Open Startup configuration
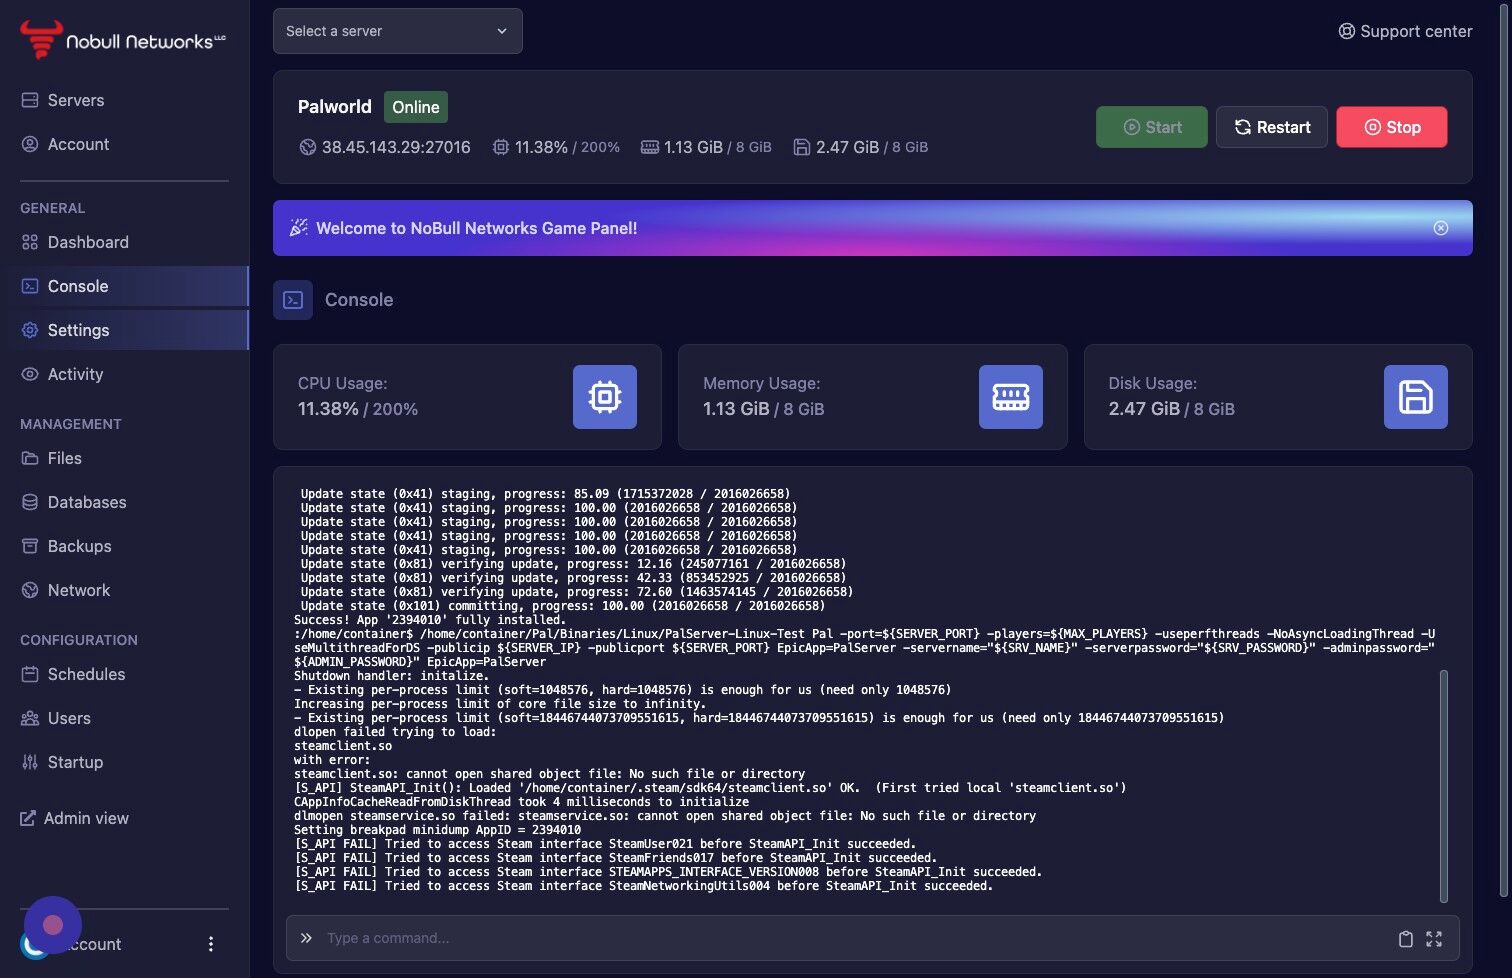 pyautogui.click(x=124, y=762)
